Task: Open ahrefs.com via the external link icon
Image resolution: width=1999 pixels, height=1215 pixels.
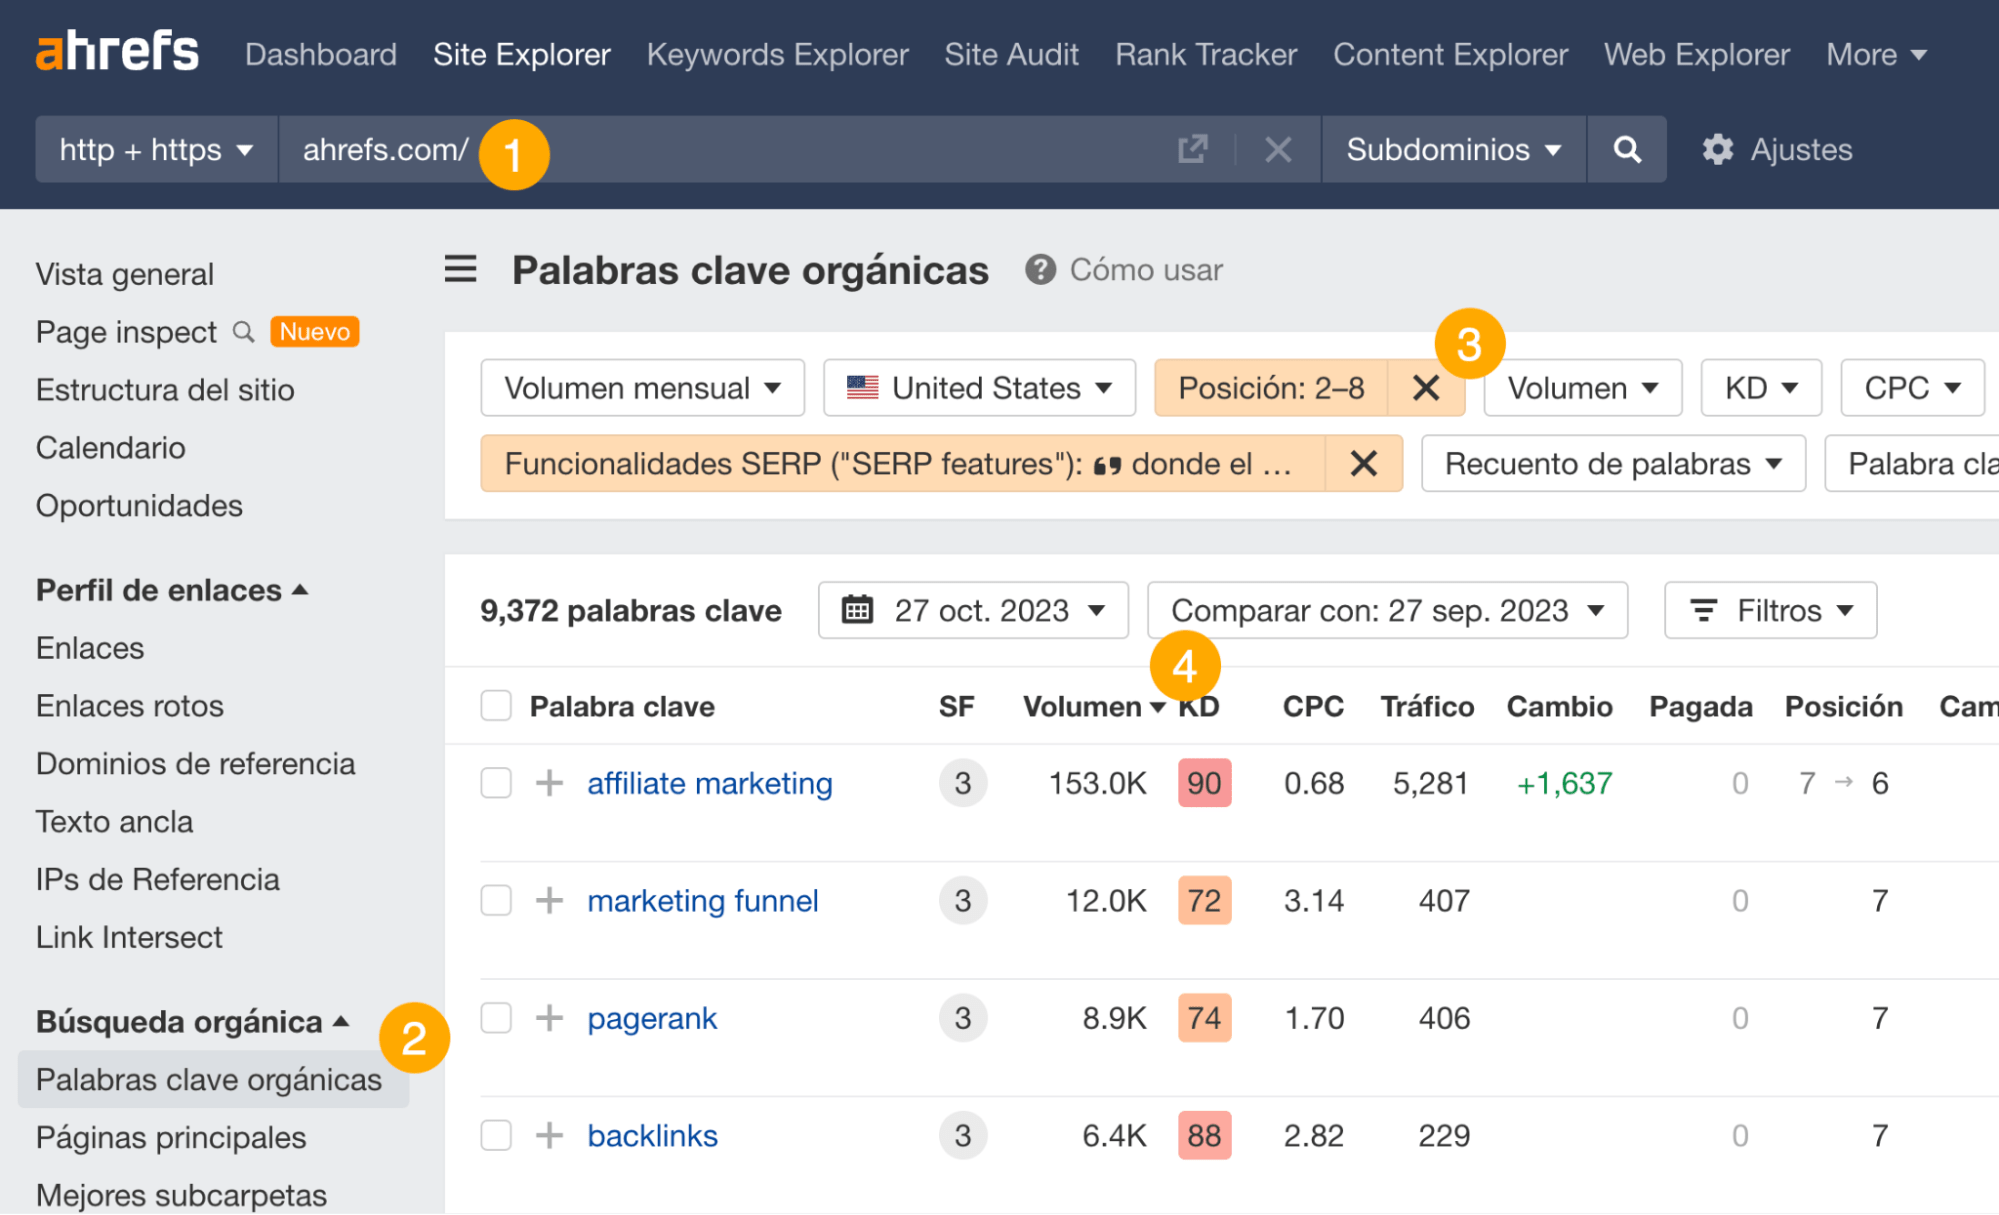Action: coord(1193,148)
